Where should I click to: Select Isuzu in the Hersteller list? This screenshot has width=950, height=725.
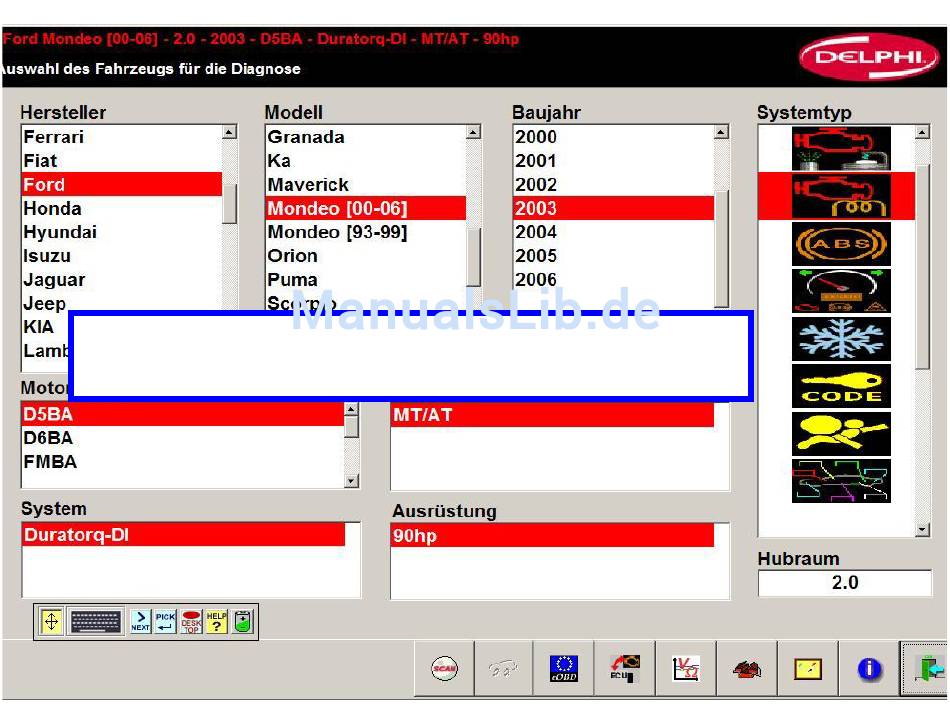point(122,256)
